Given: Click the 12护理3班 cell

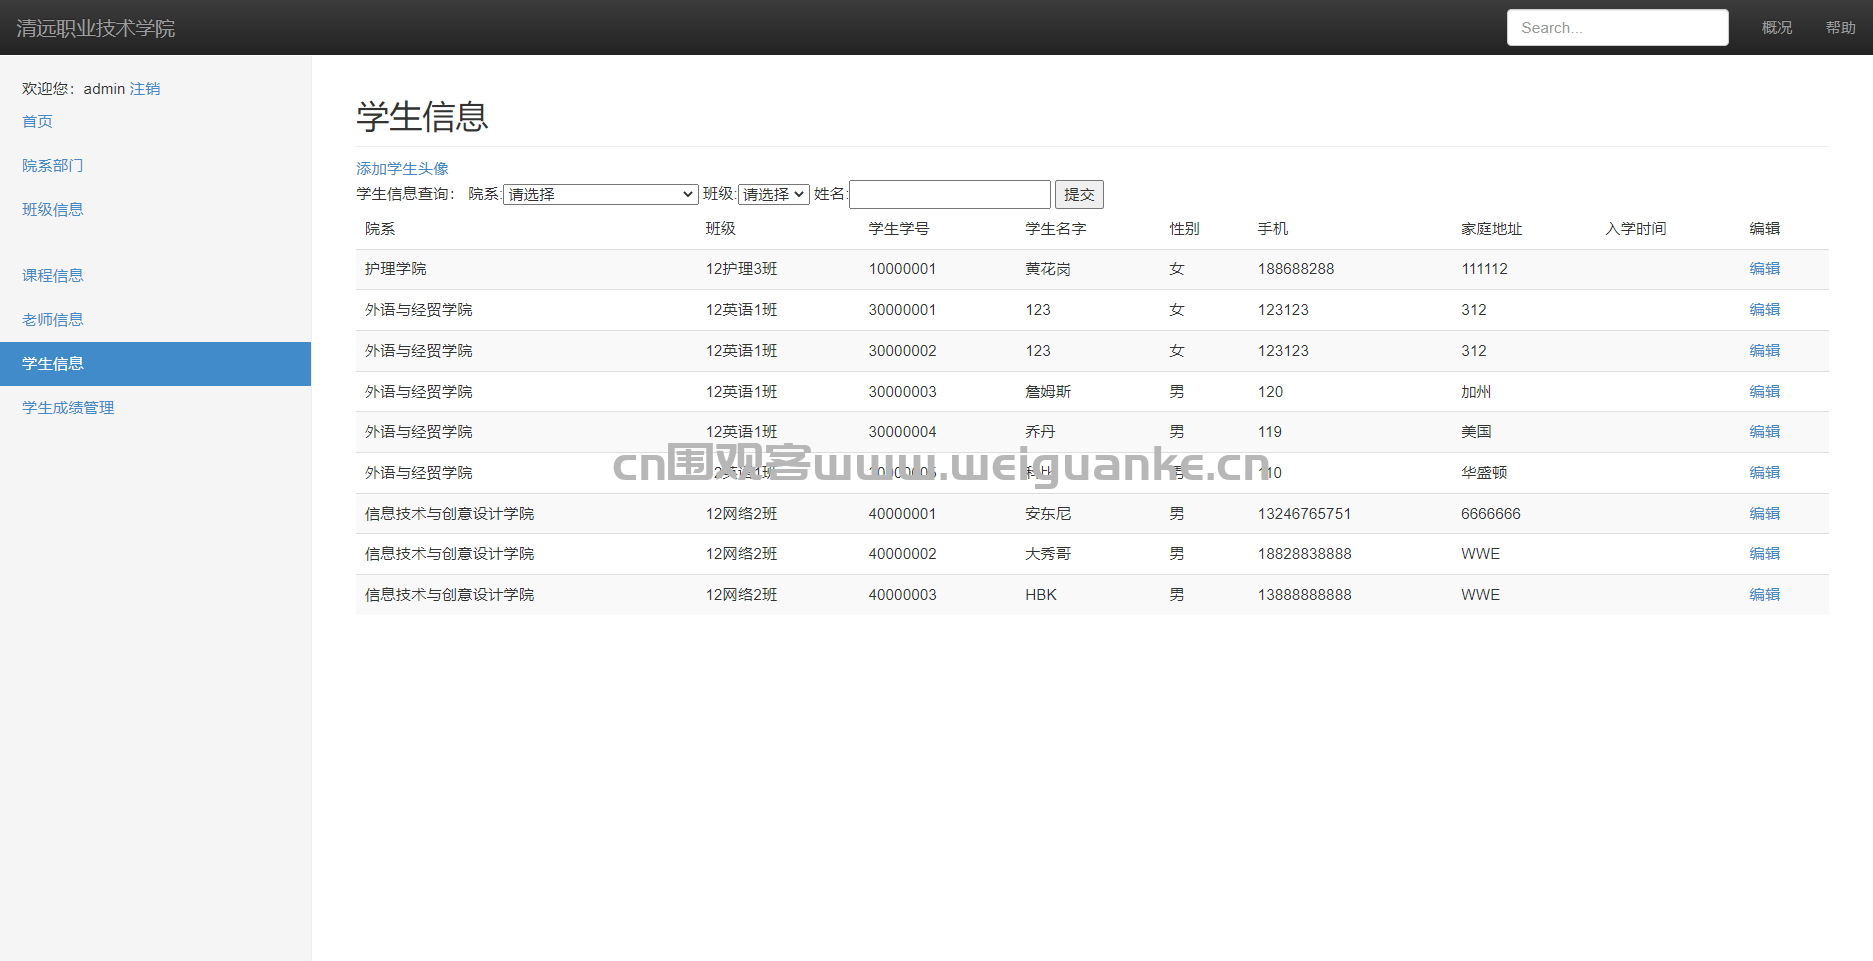Looking at the screenshot, I should [741, 268].
